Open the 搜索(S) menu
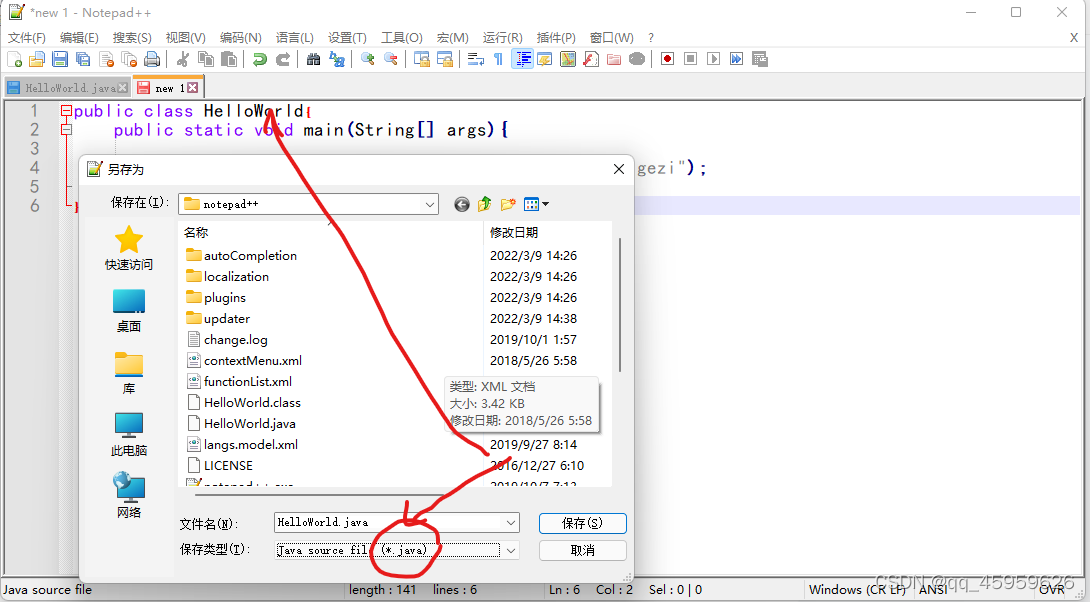This screenshot has height=602, width=1090. (132, 38)
